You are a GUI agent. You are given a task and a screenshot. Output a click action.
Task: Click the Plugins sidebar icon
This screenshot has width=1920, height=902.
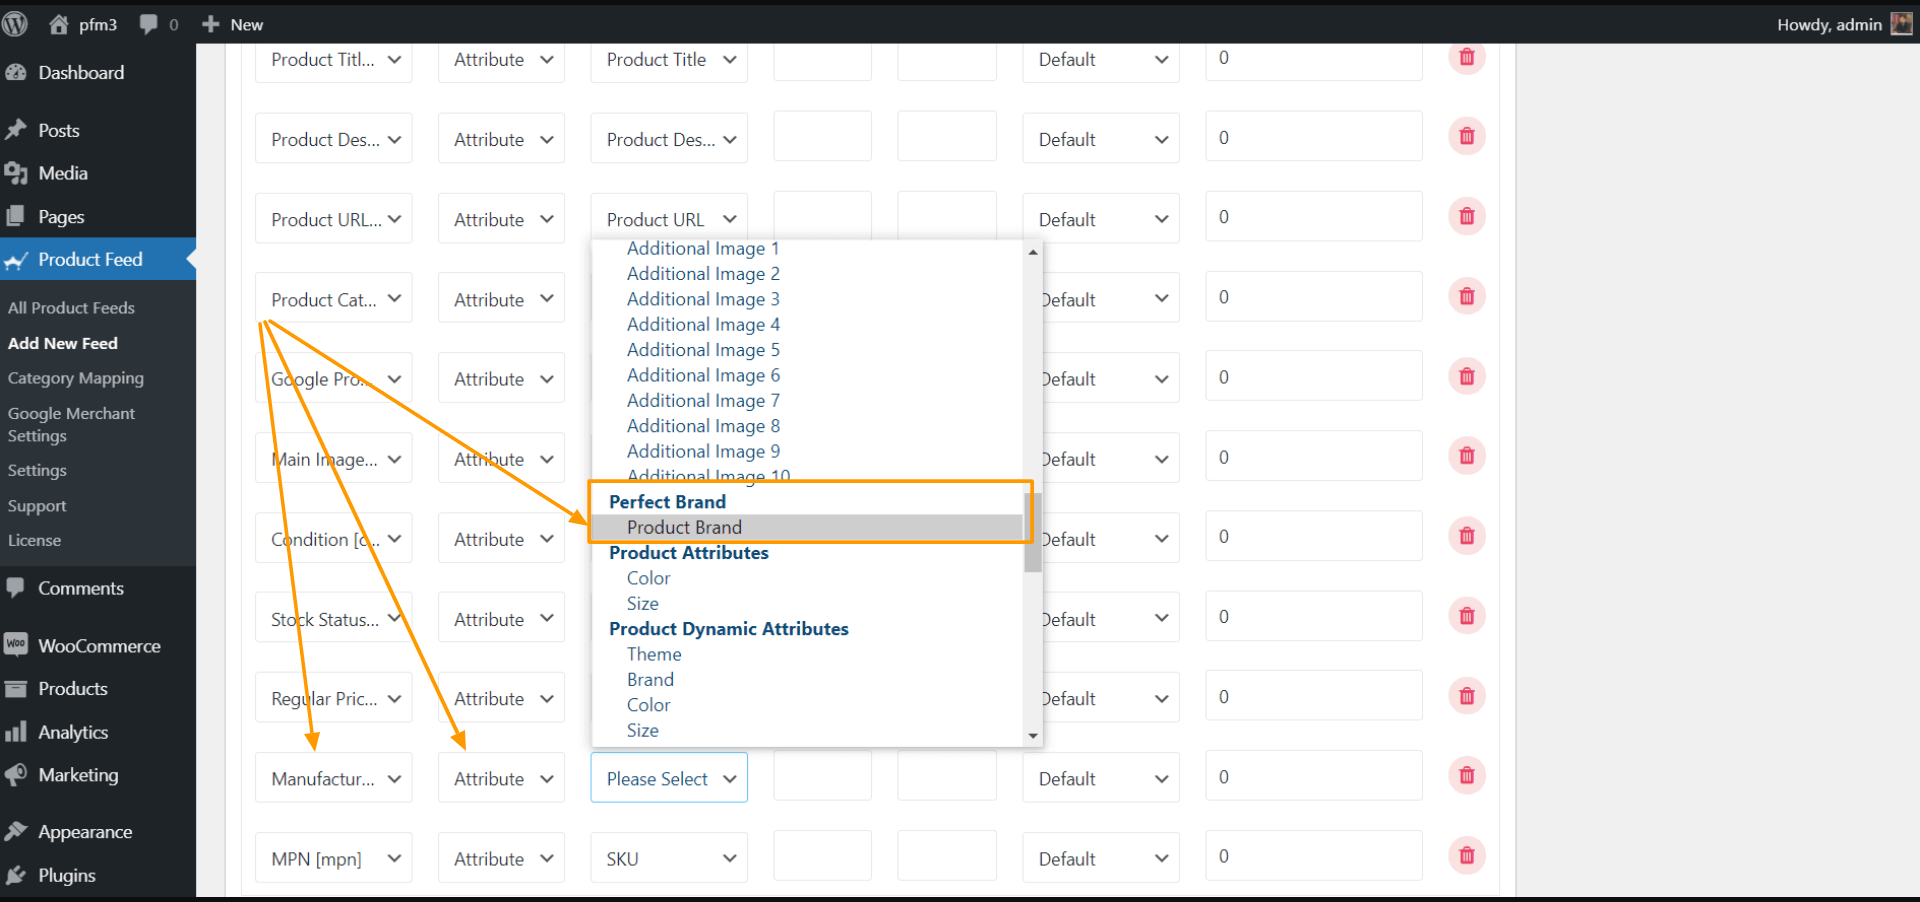16,875
